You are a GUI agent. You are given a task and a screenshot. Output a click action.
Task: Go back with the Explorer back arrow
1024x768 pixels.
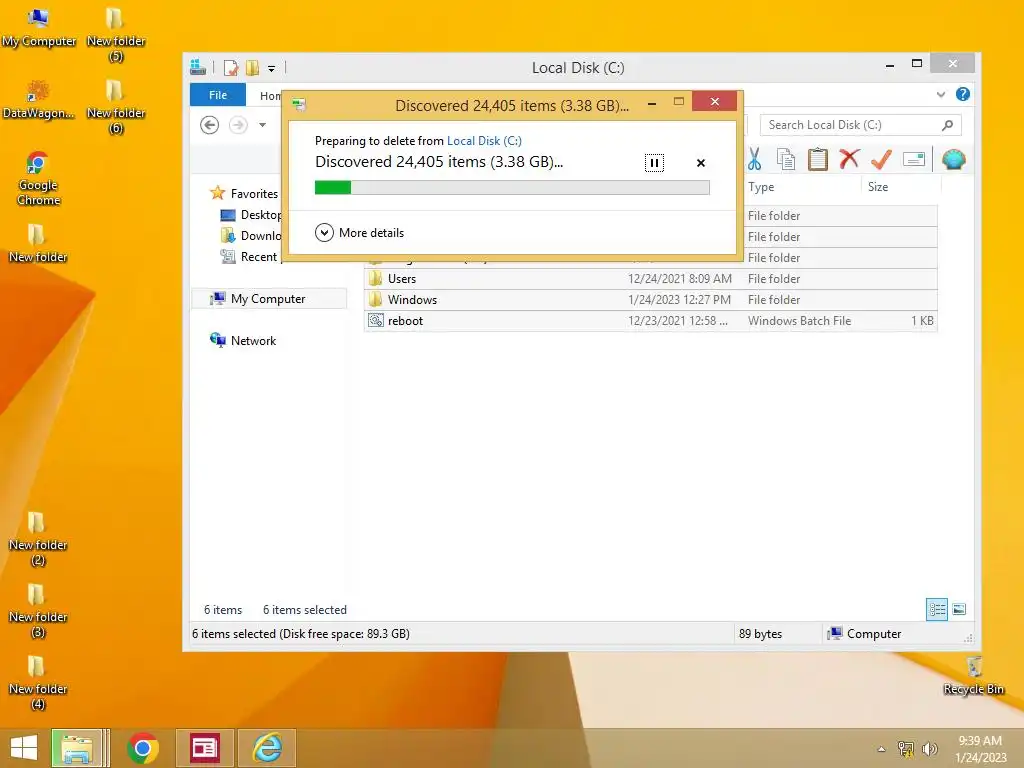coord(209,125)
